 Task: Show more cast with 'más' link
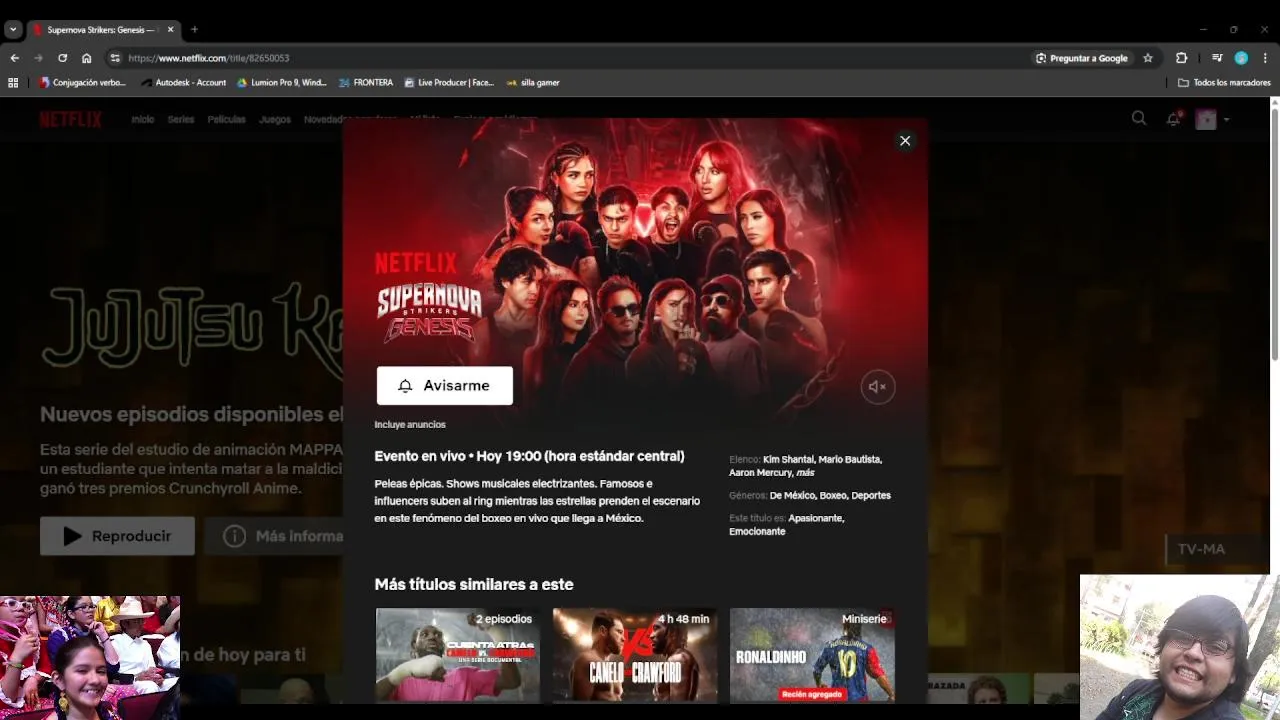tap(805, 472)
